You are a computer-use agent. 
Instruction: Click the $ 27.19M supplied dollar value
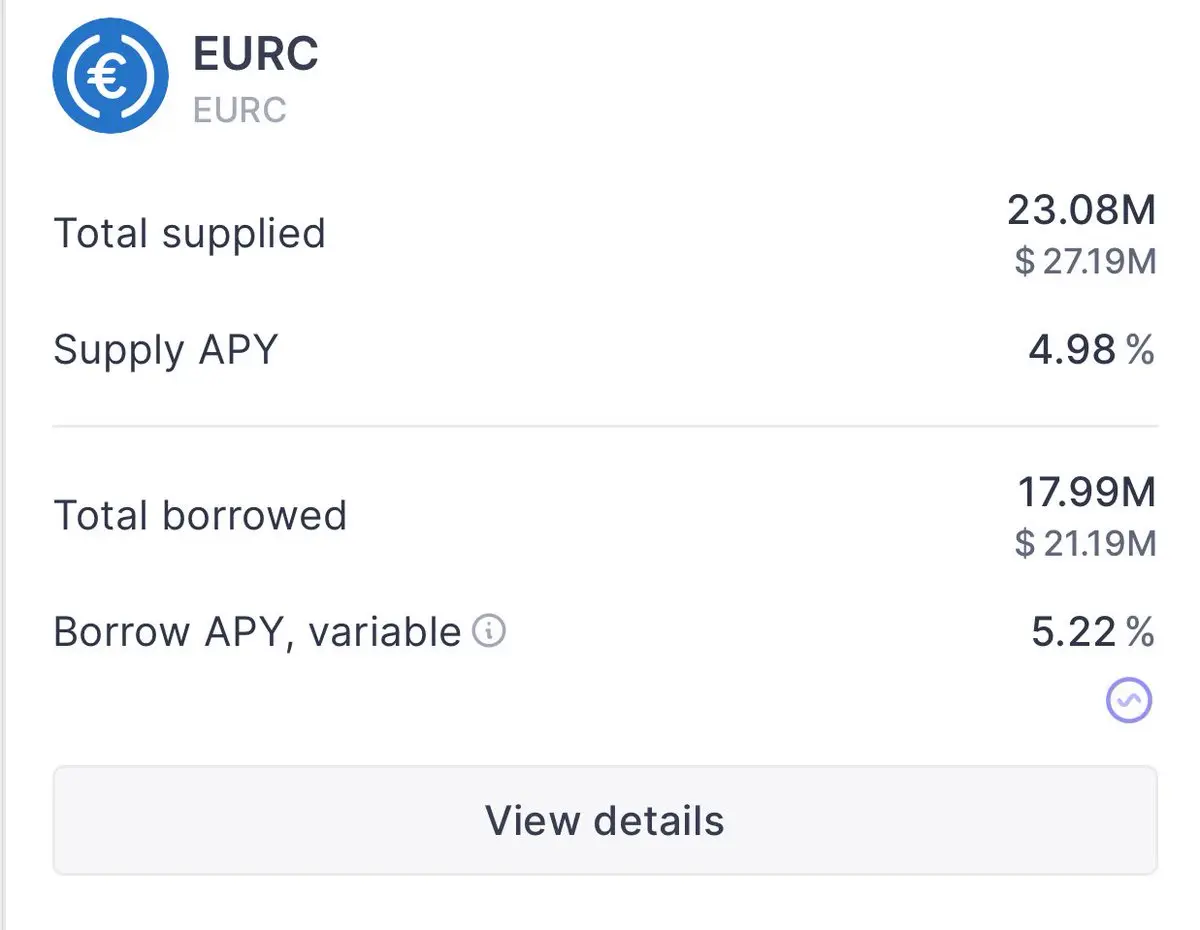pos(1085,261)
